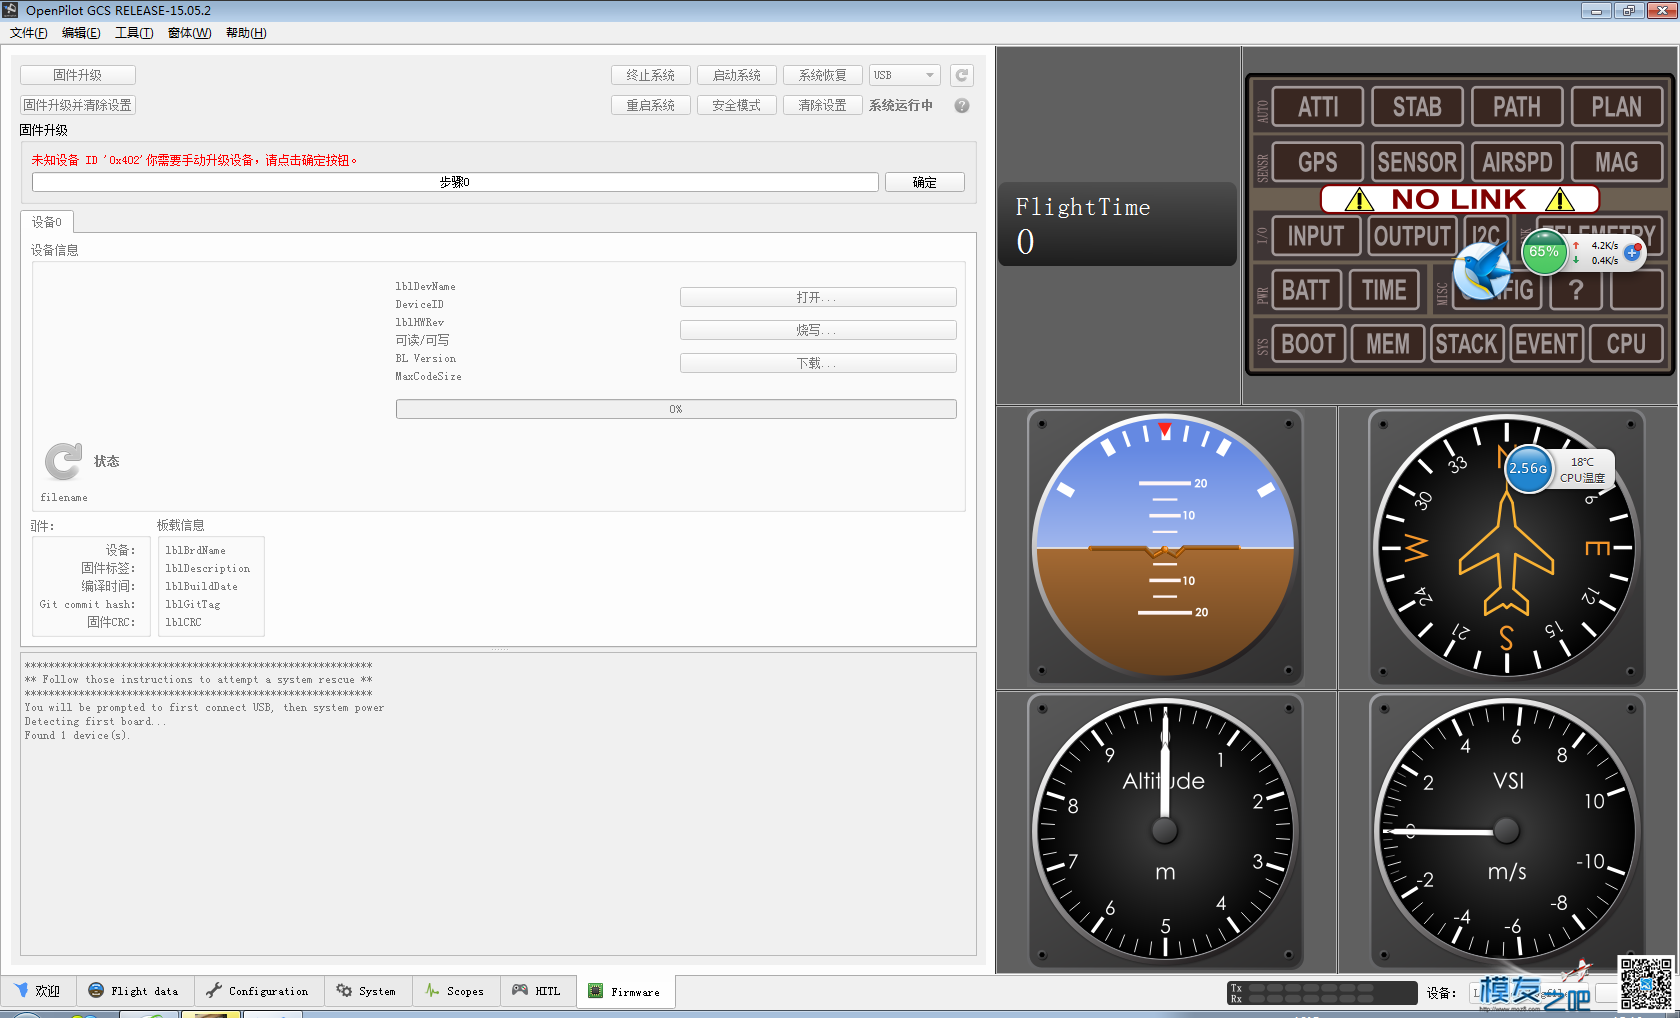This screenshot has height=1018, width=1680.
Task: Click the 系统恢复 button
Action: 823,75
